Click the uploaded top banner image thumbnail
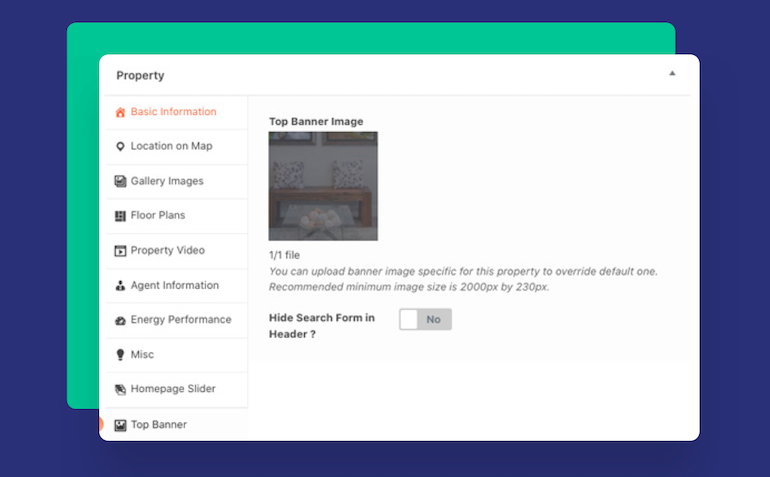Viewport: 770px width, 477px height. (323, 186)
